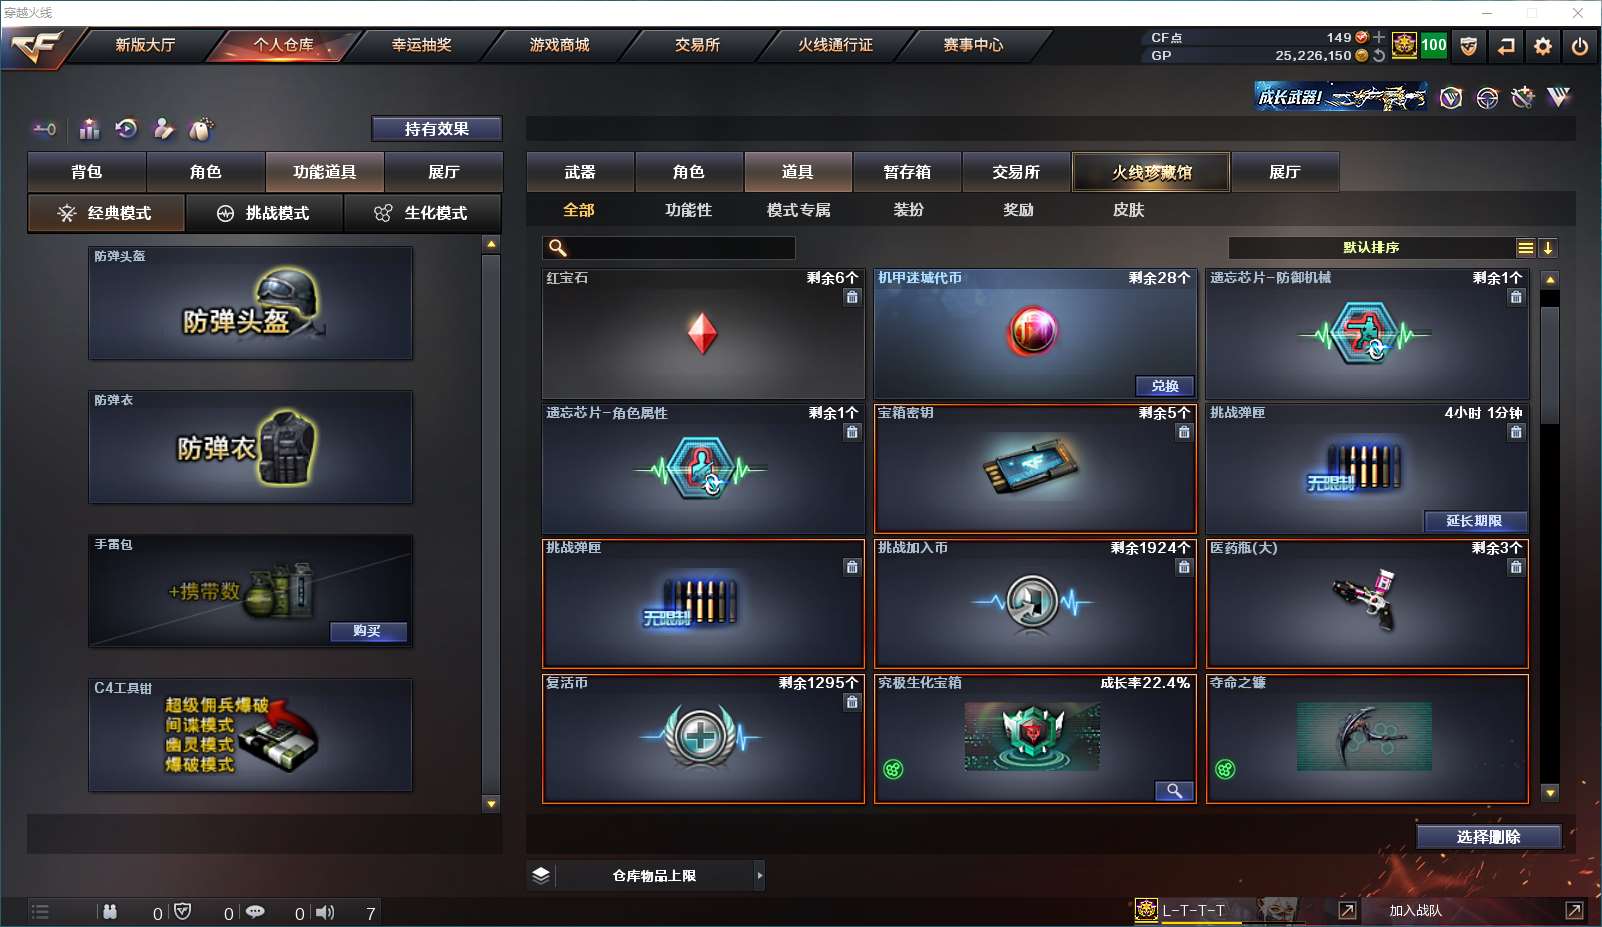Click the ranking podium icon
This screenshot has width=1602, height=927.
90,129
